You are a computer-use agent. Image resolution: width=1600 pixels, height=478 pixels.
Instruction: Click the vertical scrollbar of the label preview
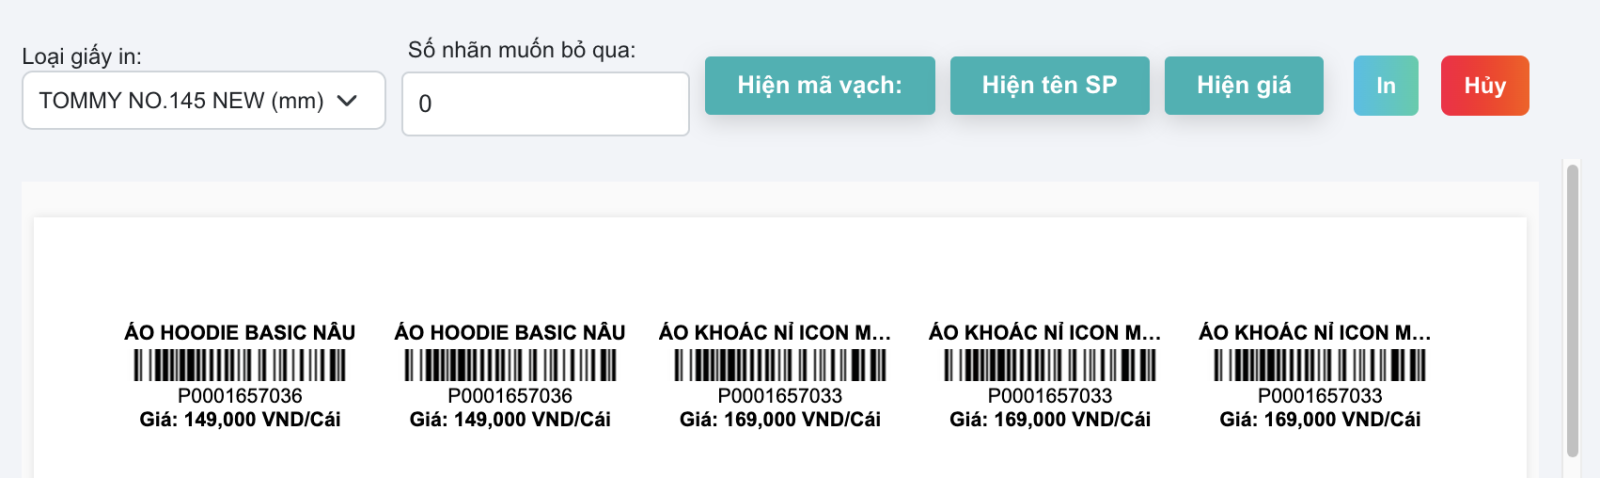pyautogui.click(x=1572, y=310)
